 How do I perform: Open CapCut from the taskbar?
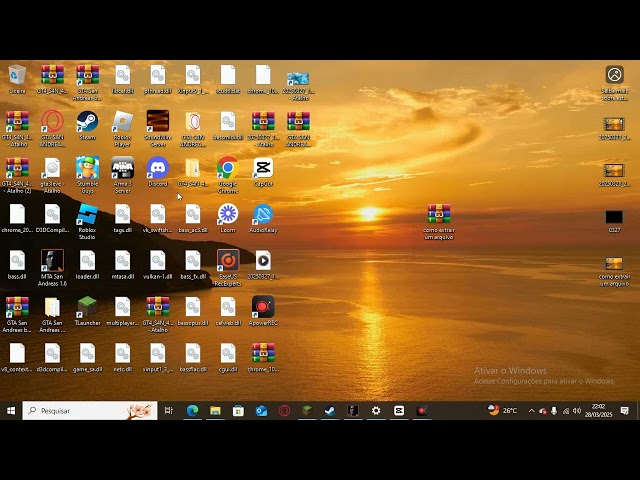[399, 411]
